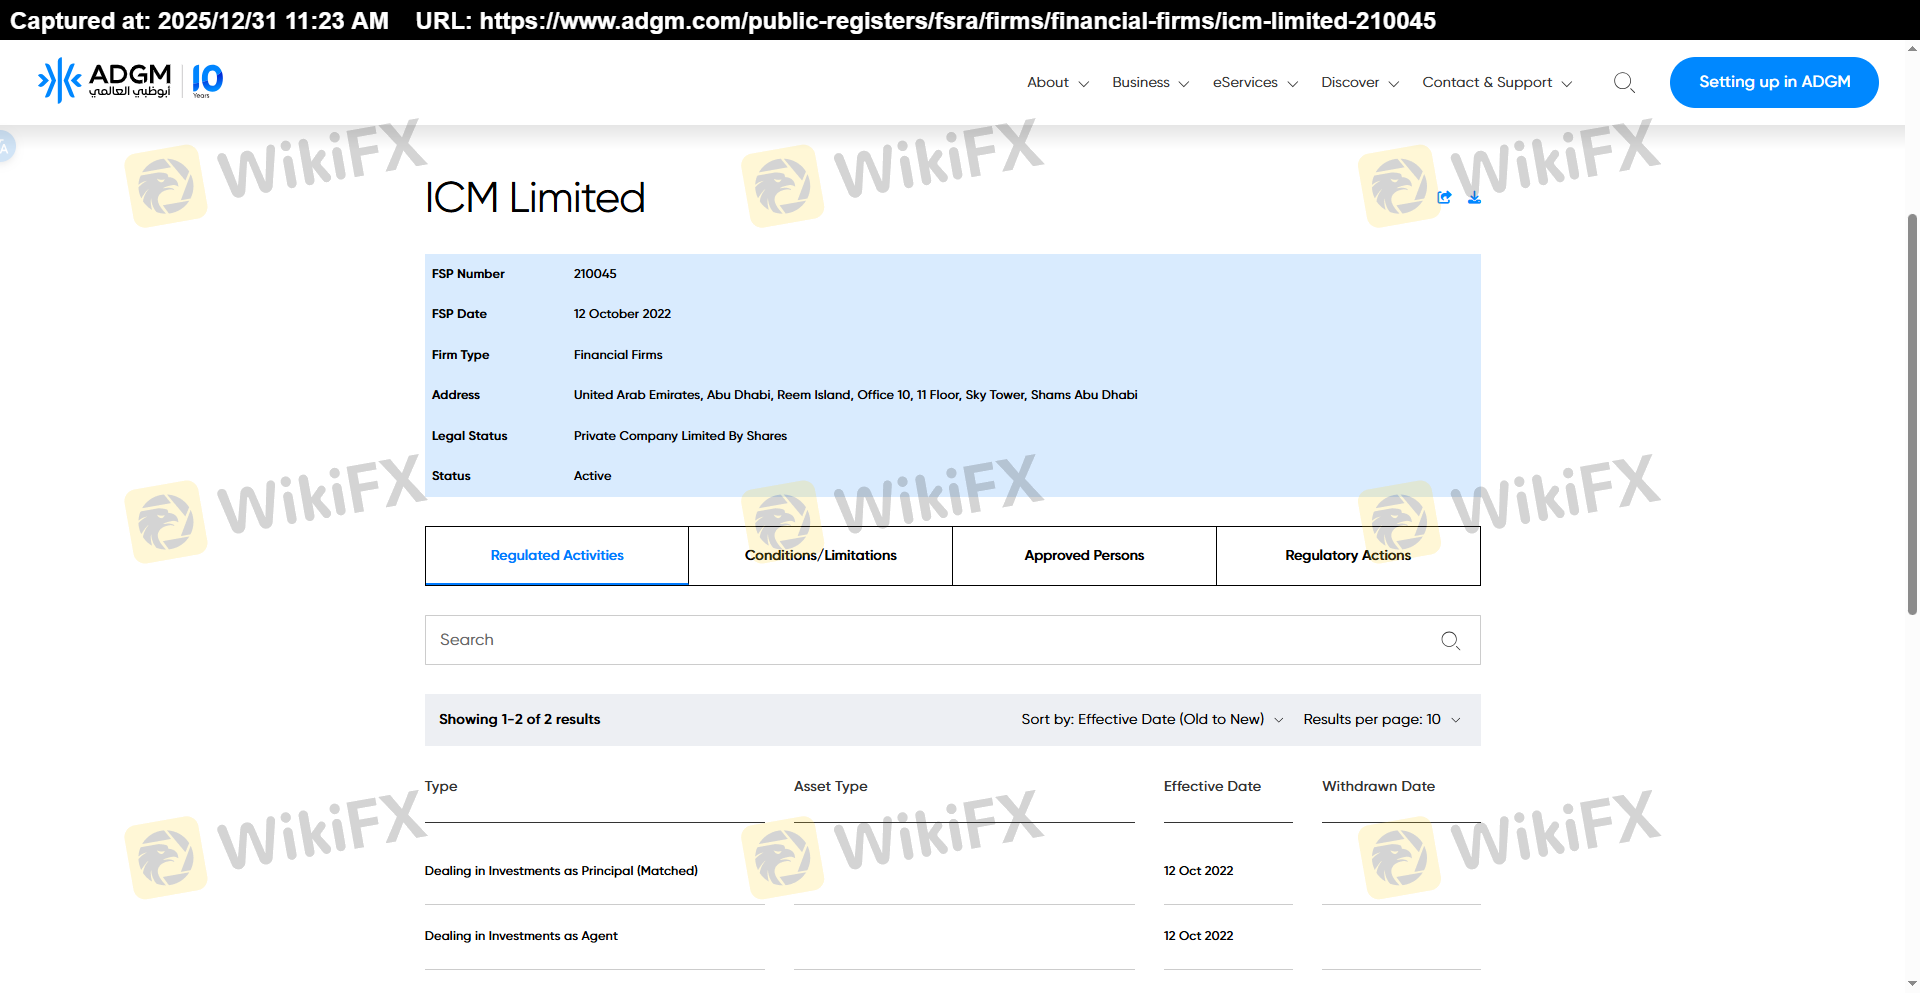This screenshot has height=993, width=1920.
Task: Click the FSP Date value 12 October 2022
Action: point(622,314)
